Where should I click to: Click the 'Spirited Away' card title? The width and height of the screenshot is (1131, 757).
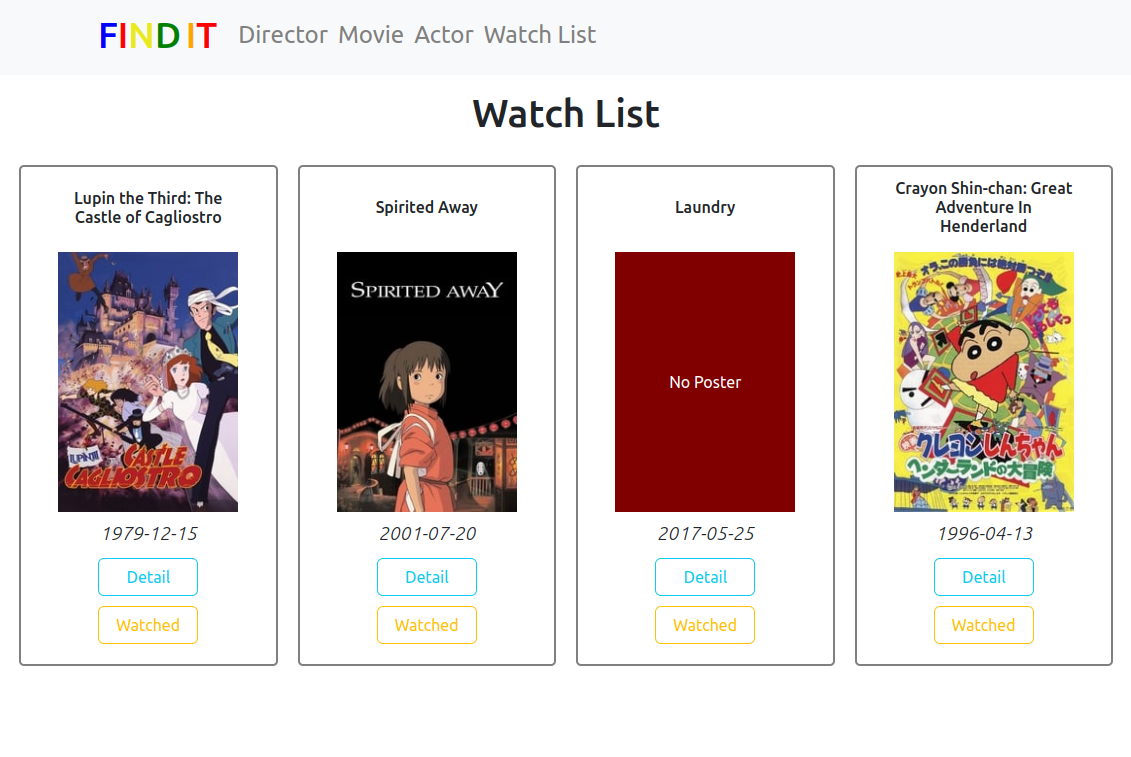426,207
